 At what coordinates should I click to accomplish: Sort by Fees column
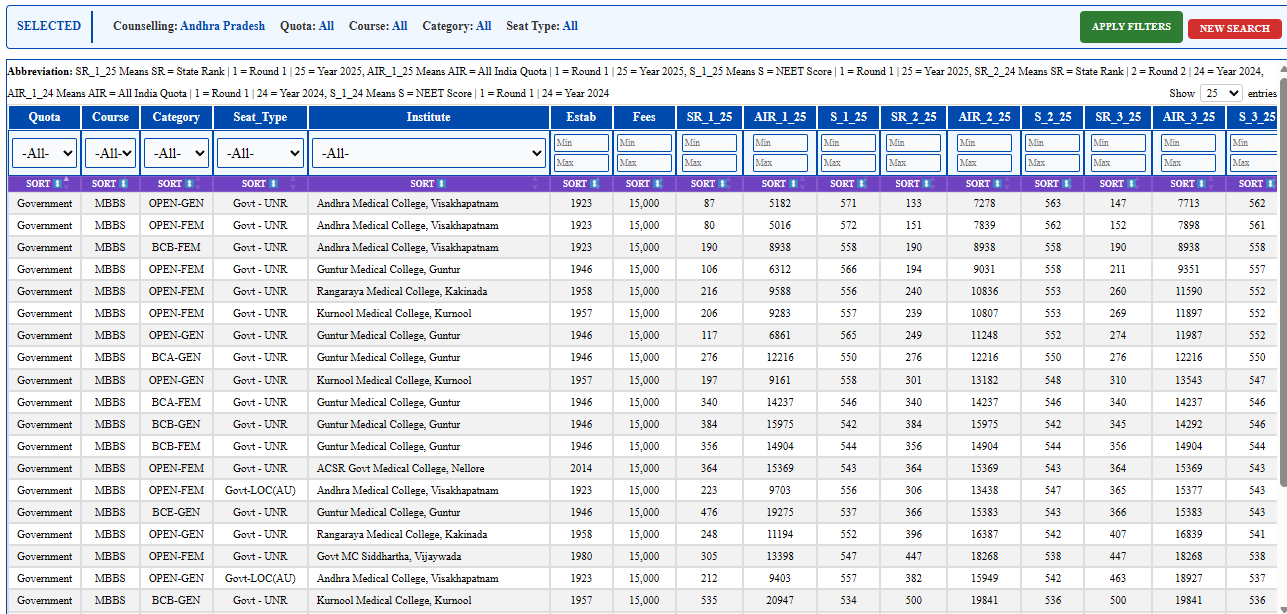pos(644,184)
